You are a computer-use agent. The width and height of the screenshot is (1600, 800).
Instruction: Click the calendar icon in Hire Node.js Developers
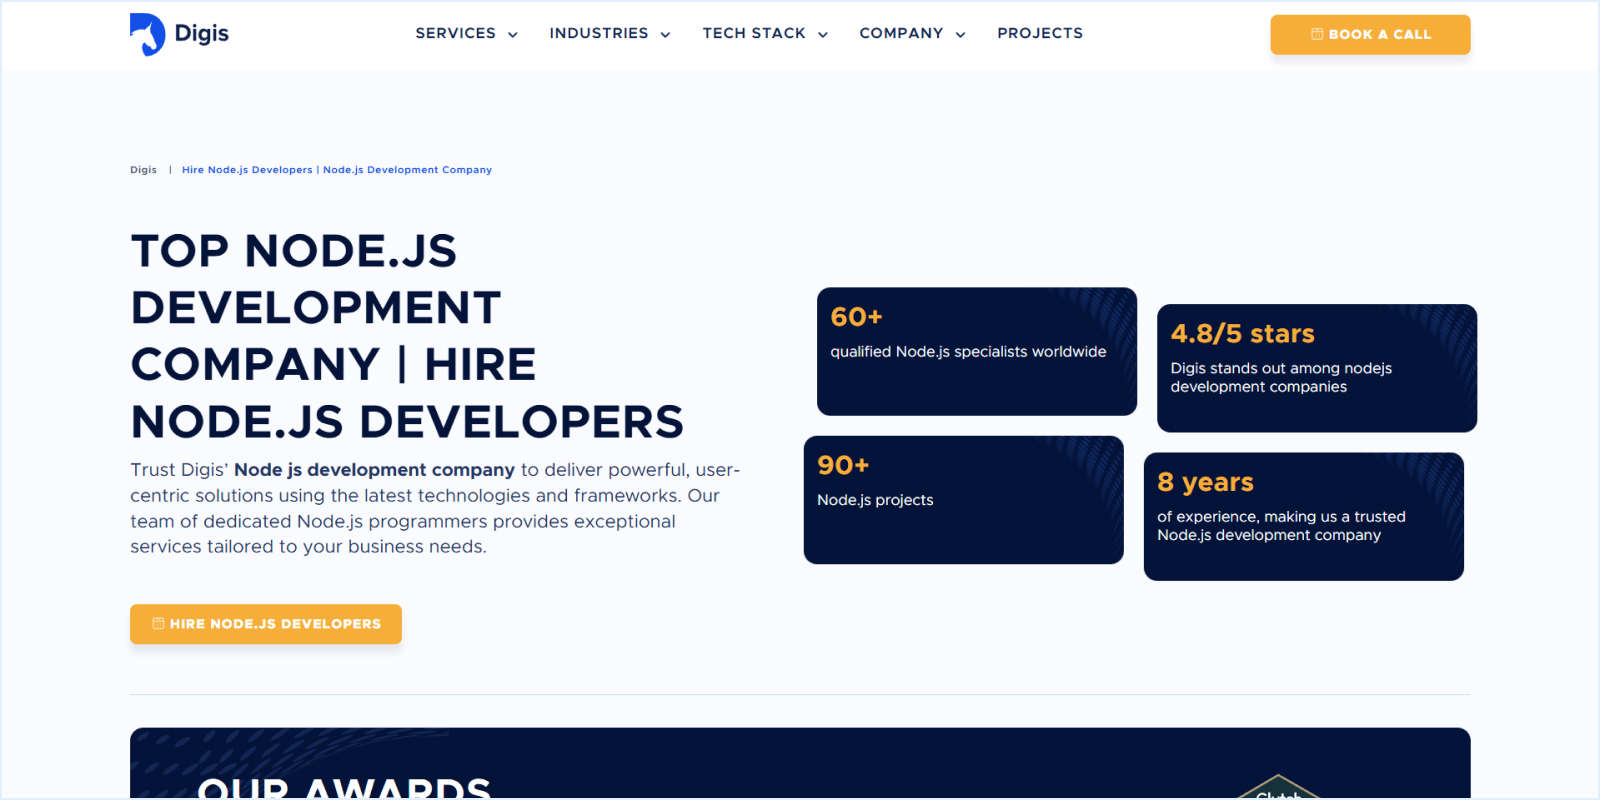click(x=158, y=623)
